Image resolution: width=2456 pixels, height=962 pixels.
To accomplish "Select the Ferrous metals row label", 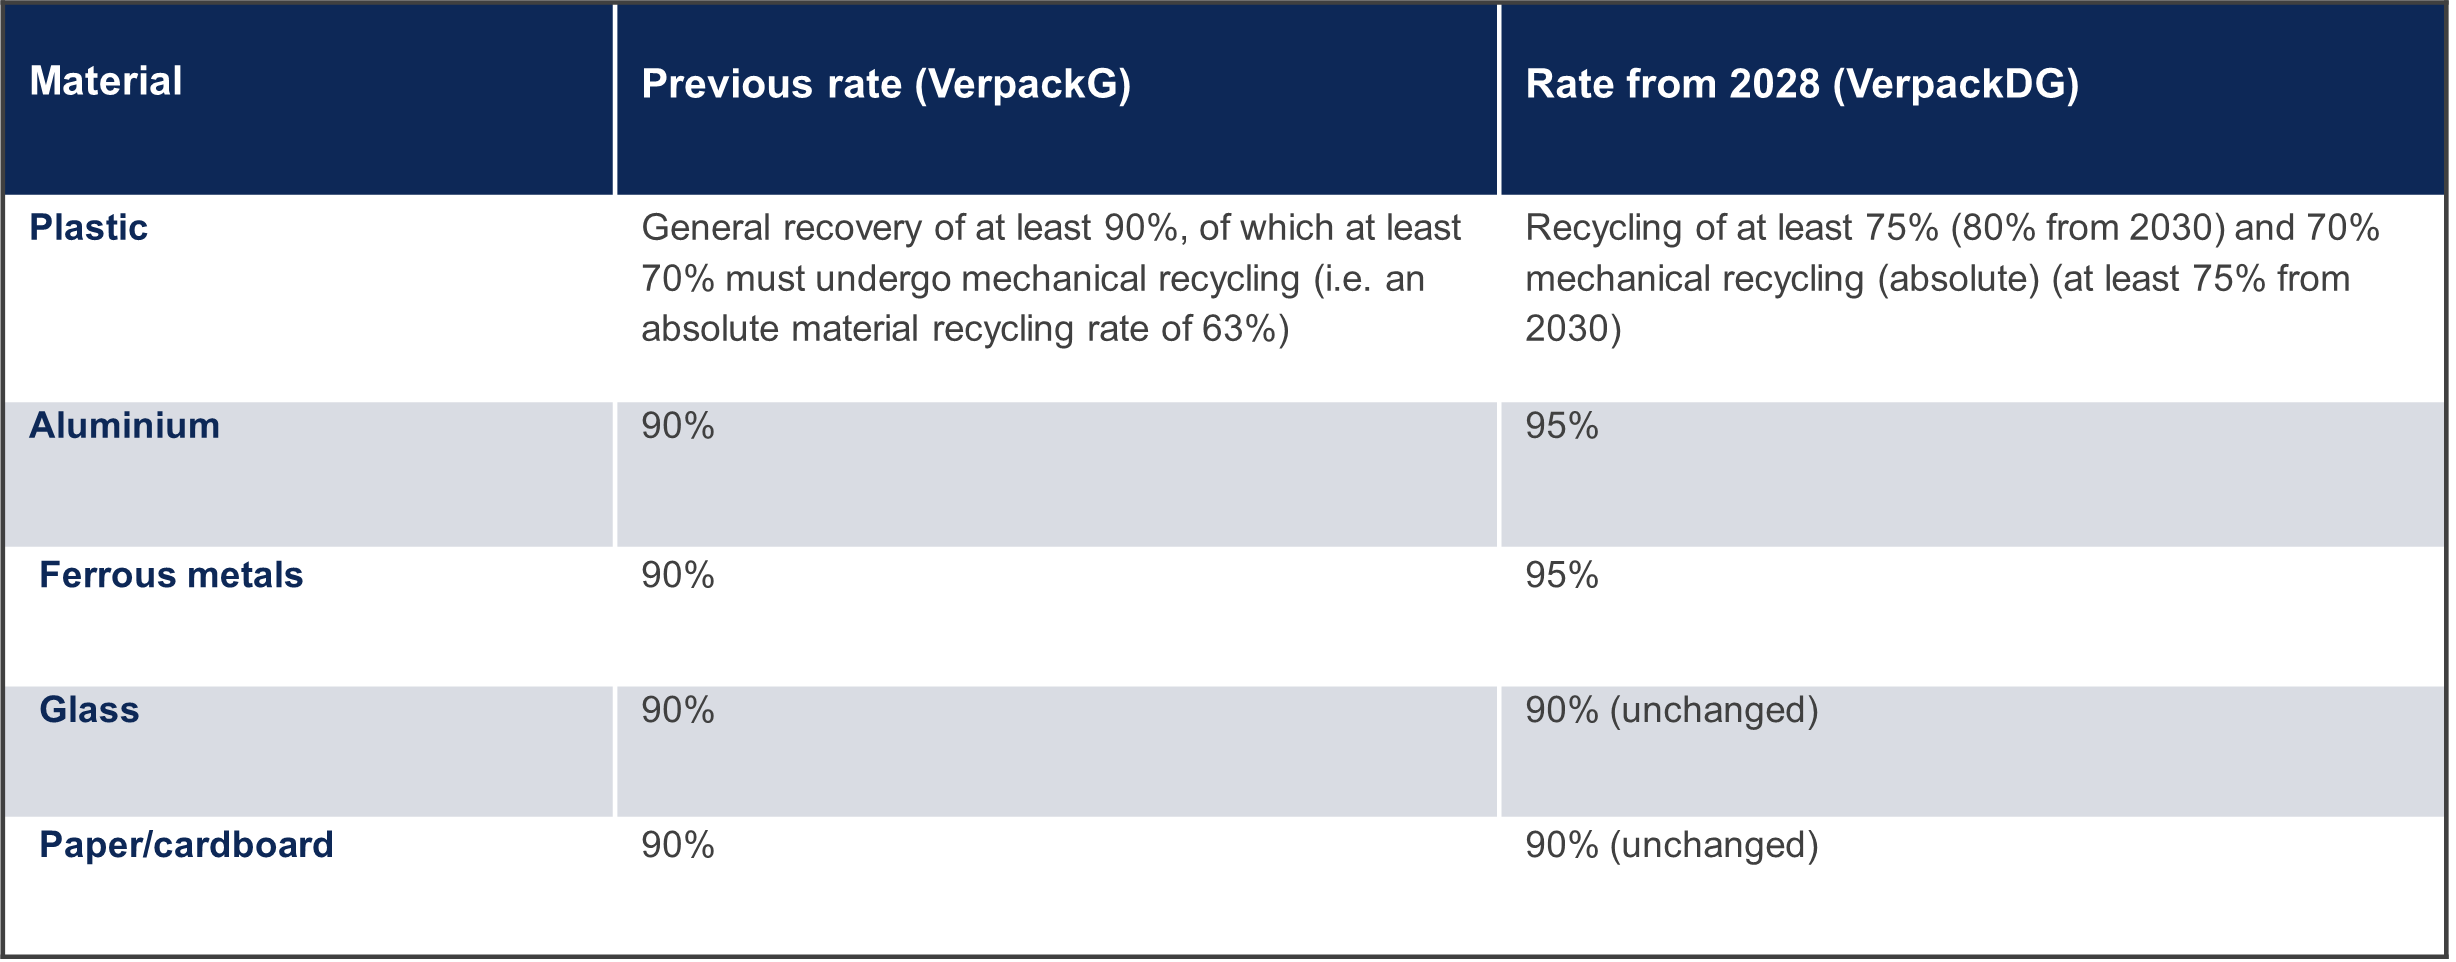I will [171, 575].
